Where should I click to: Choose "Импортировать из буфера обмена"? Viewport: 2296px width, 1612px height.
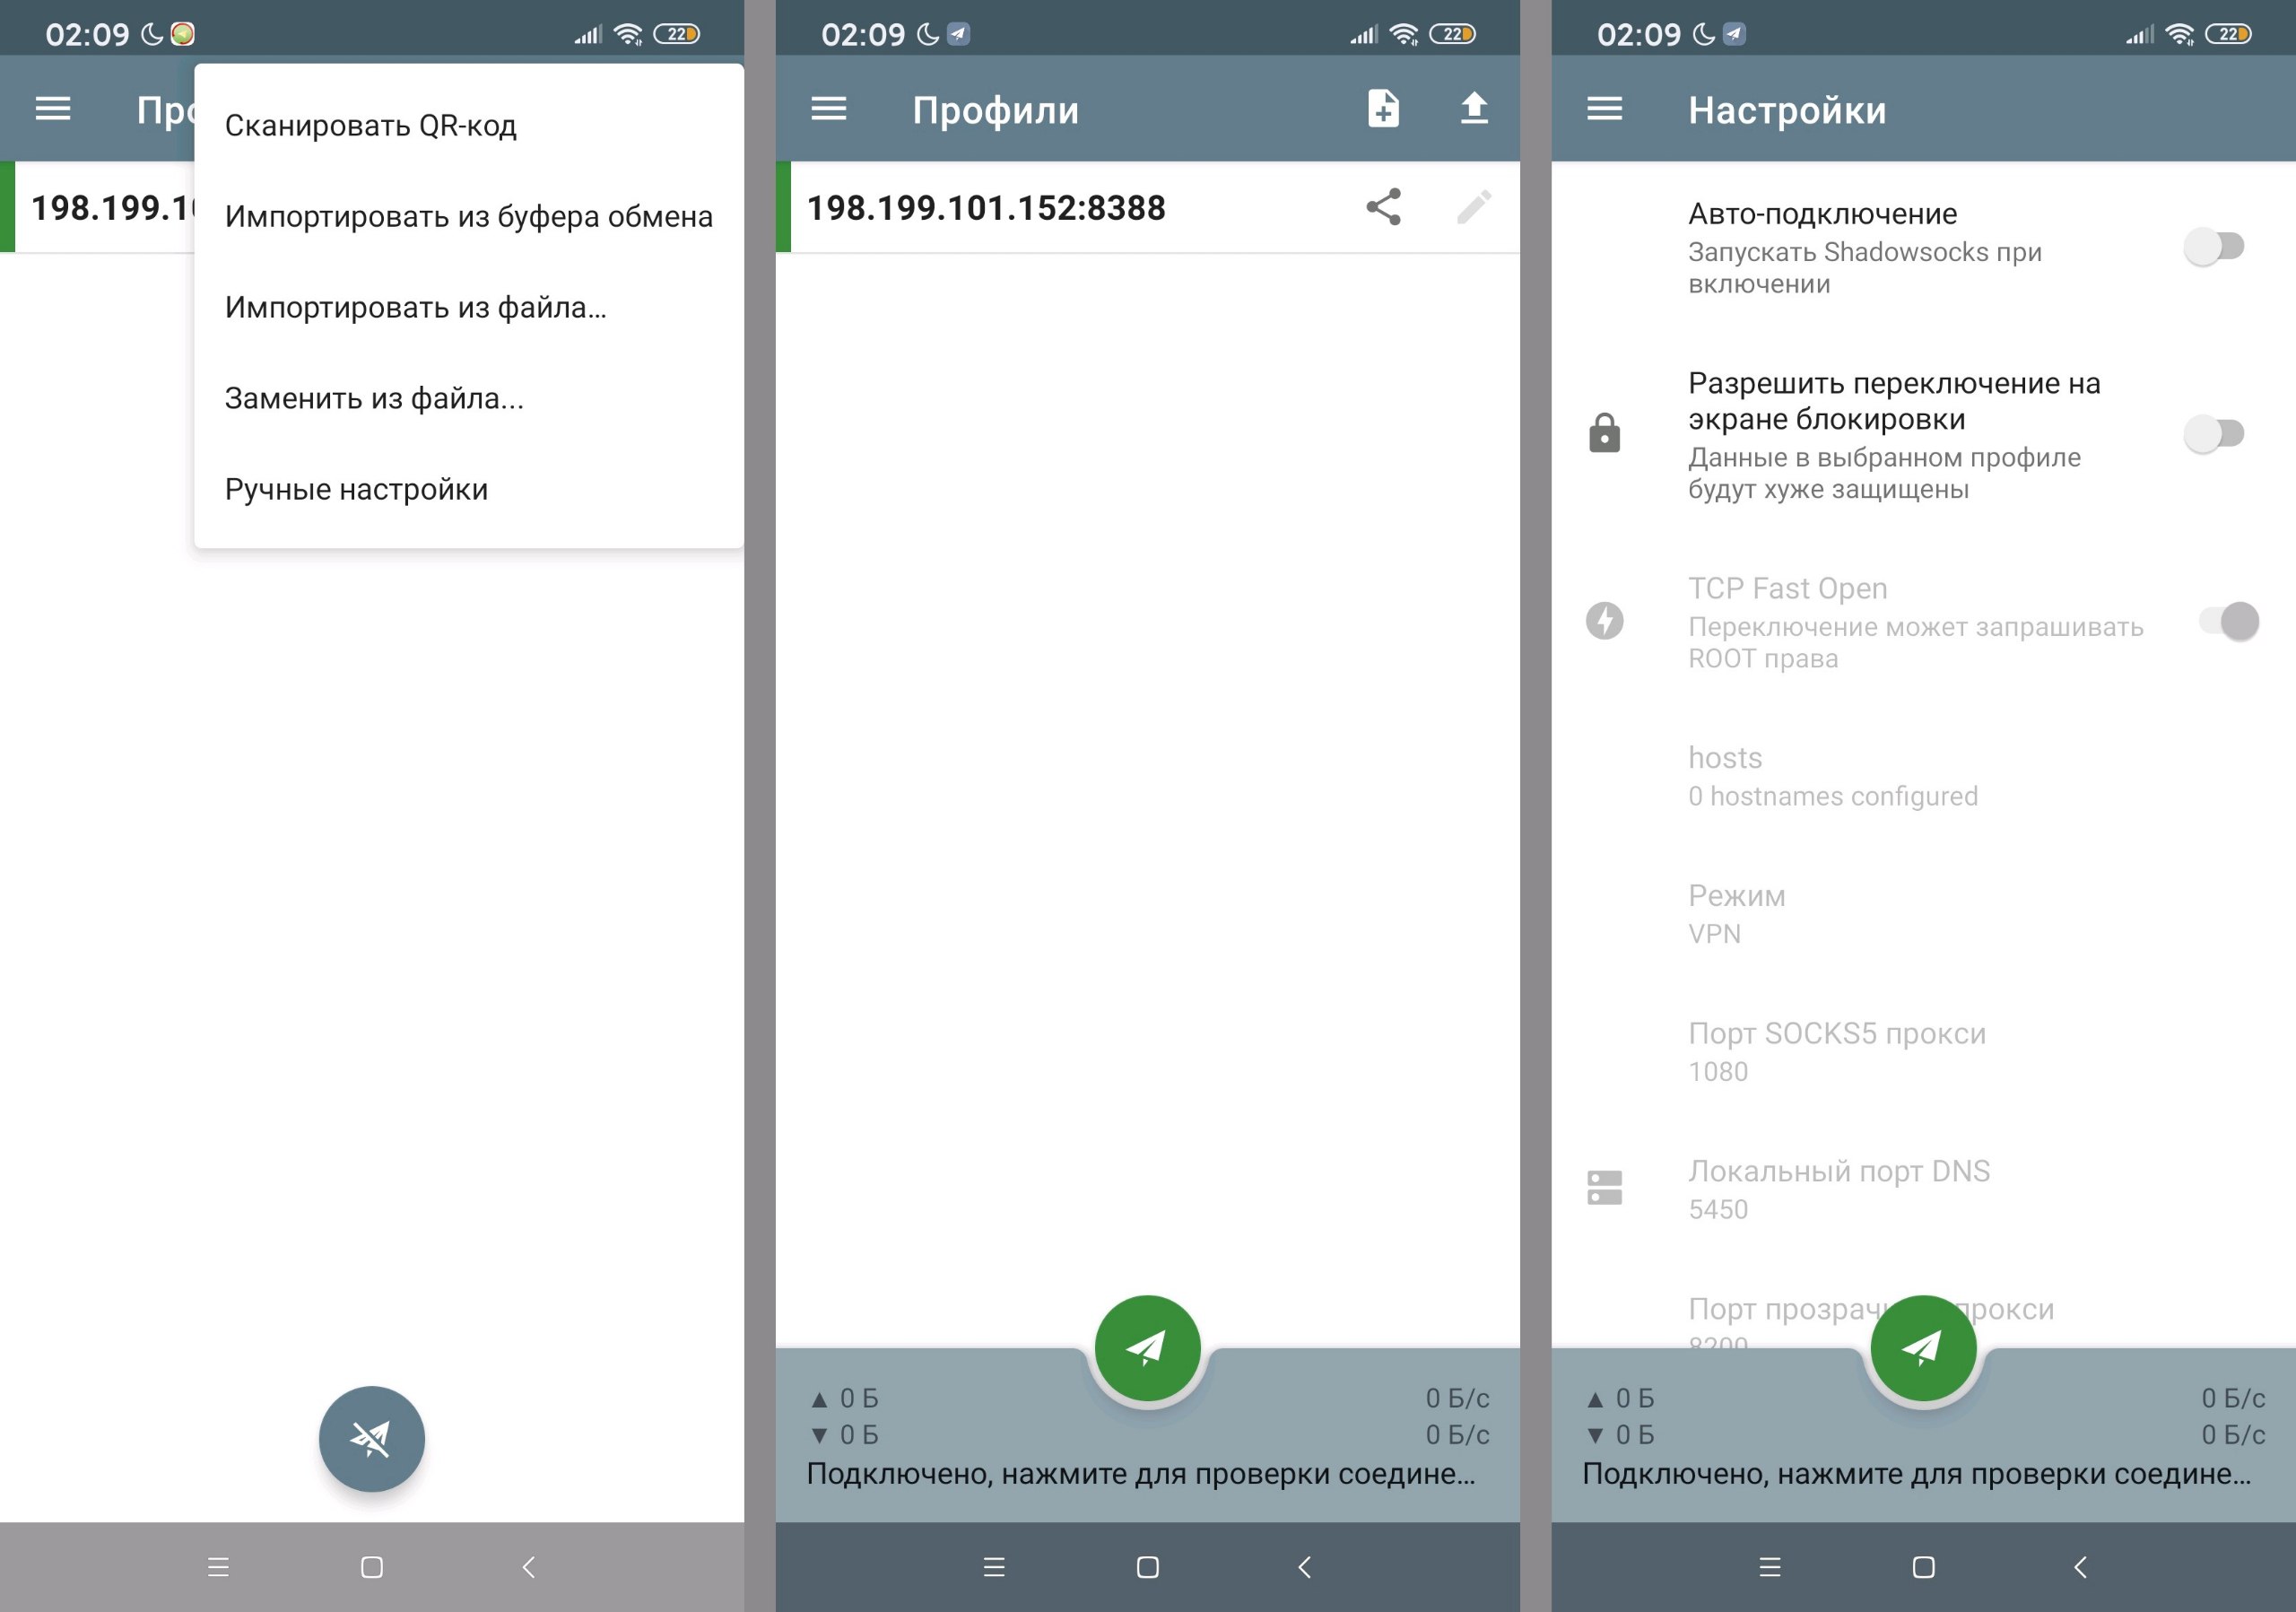click(468, 216)
